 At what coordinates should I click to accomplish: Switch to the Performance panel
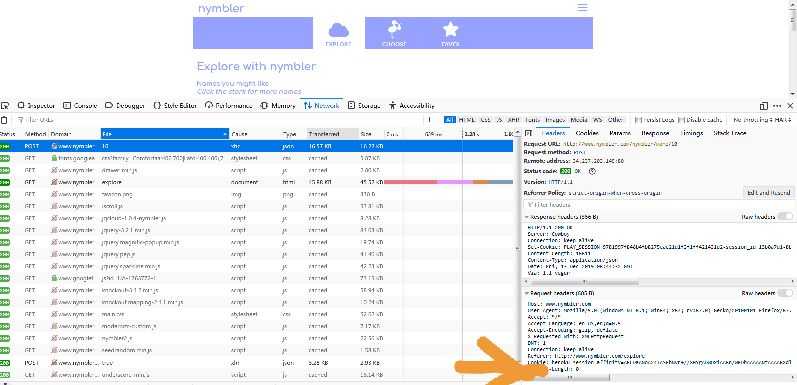tap(229, 106)
